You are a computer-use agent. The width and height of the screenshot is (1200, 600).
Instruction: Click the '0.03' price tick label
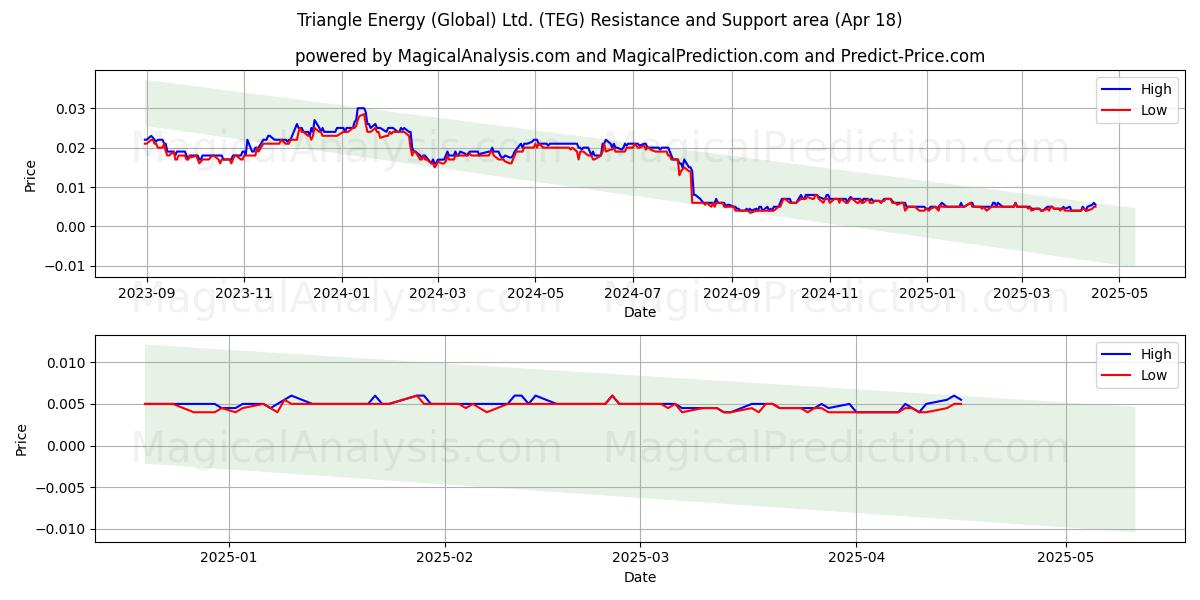click(x=72, y=108)
